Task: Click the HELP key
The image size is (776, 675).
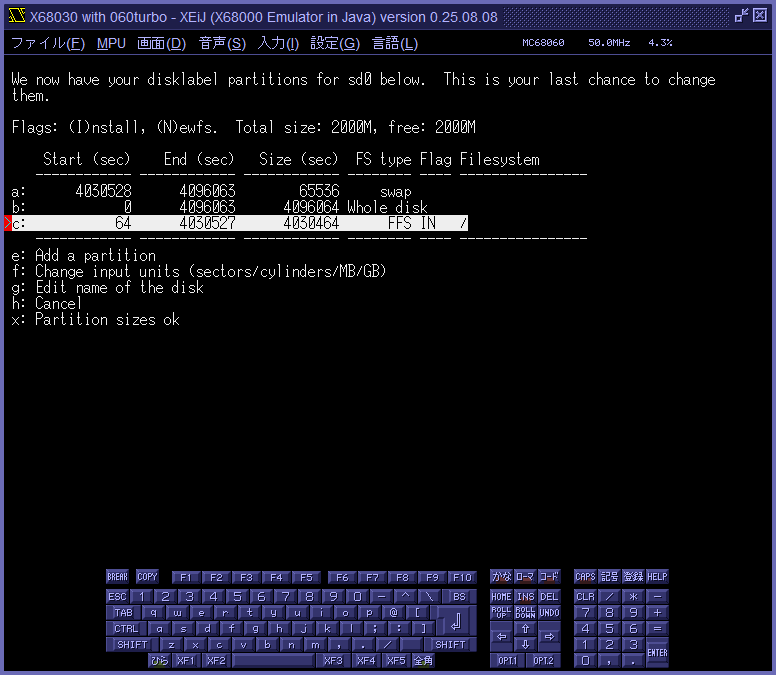Action: pyautogui.click(x=657, y=577)
